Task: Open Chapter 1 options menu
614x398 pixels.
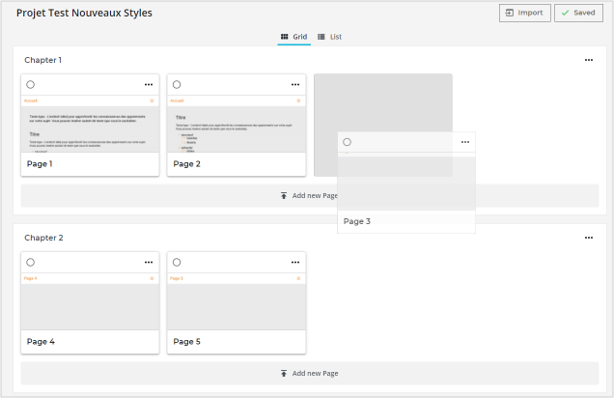Action: pyautogui.click(x=589, y=60)
